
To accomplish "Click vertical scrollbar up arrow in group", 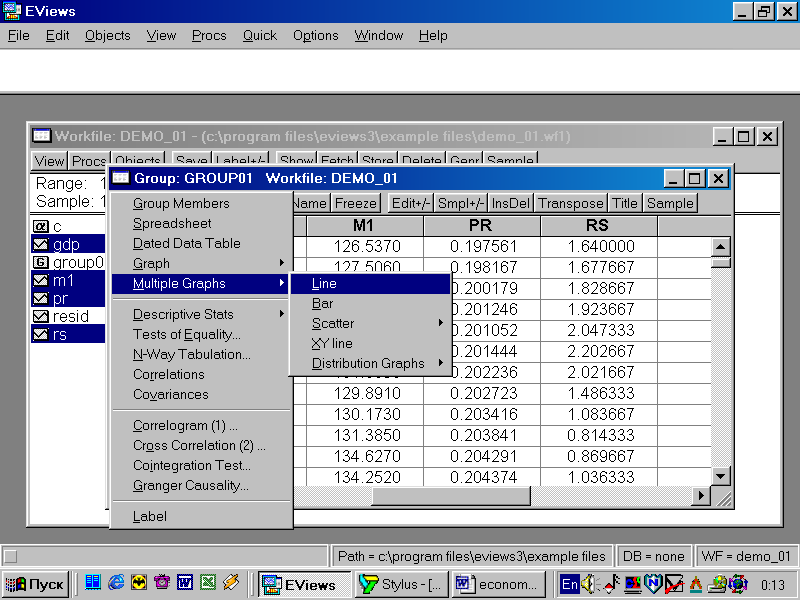I will pyautogui.click(x=720, y=247).
